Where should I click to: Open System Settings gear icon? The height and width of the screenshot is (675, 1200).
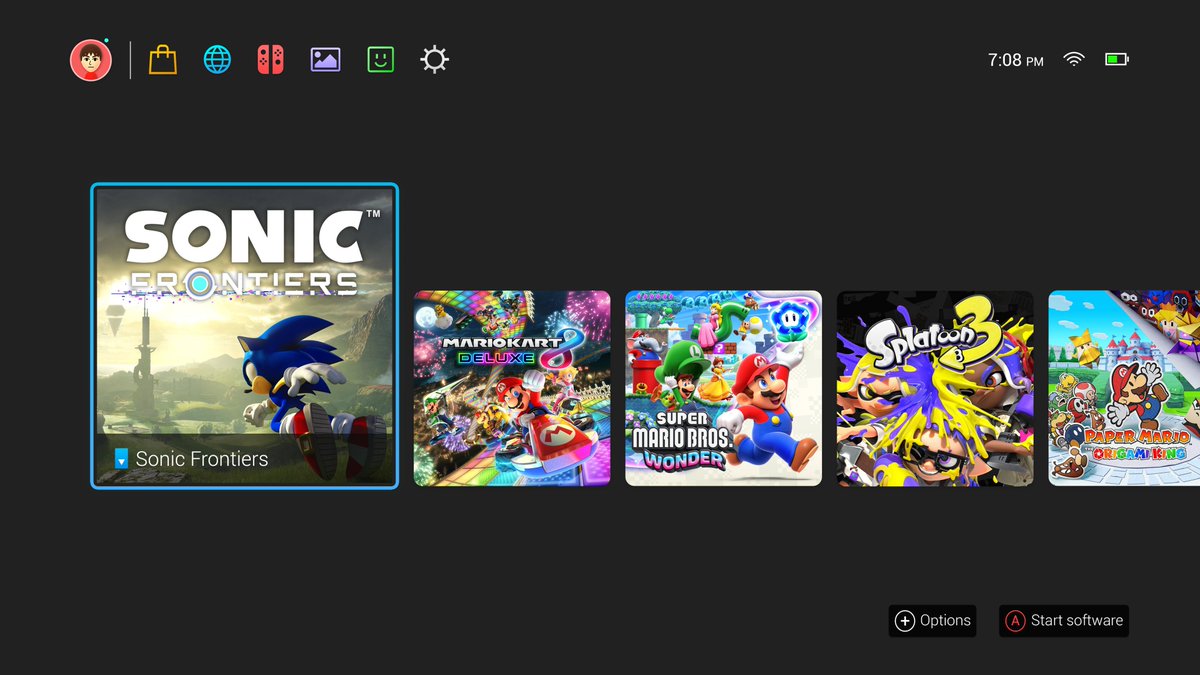coord(434,60)
